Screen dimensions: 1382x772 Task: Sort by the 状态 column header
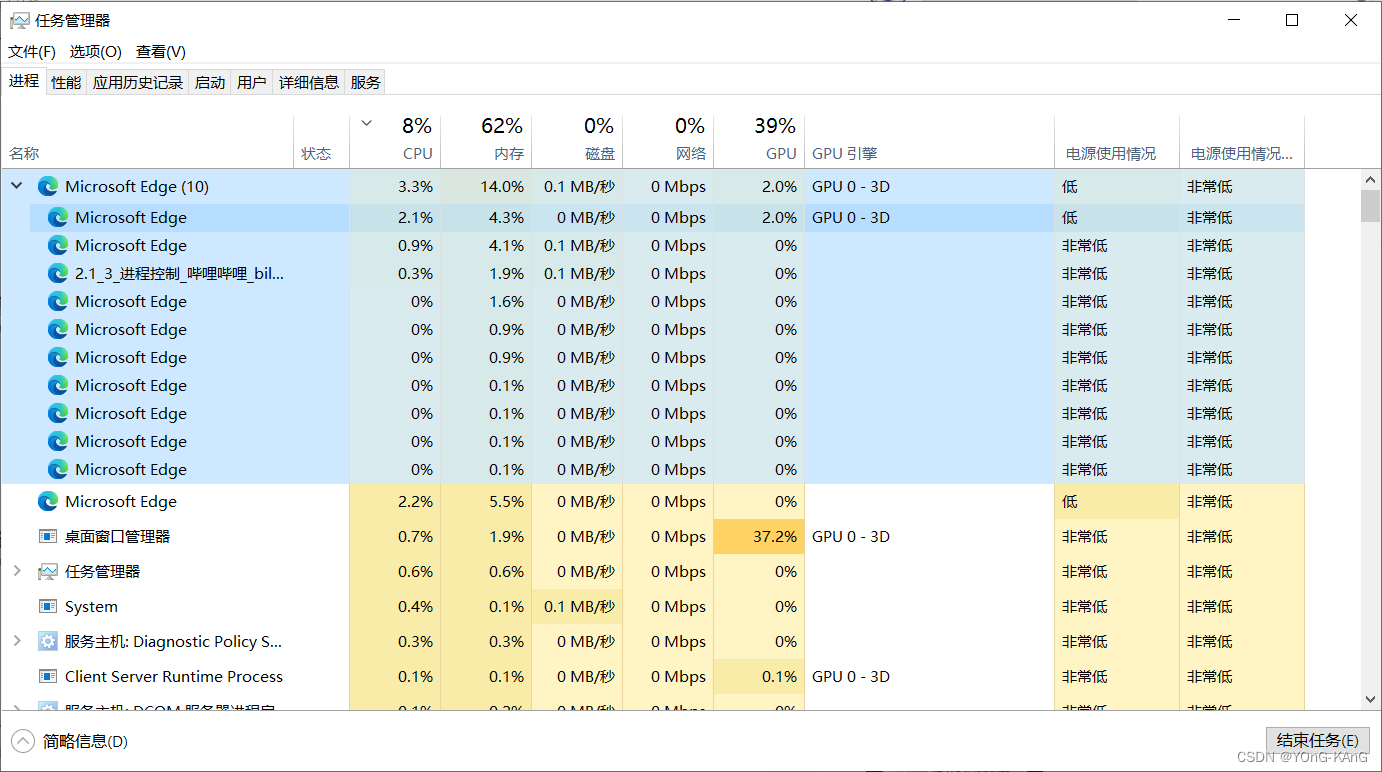(x=321, y=141)
